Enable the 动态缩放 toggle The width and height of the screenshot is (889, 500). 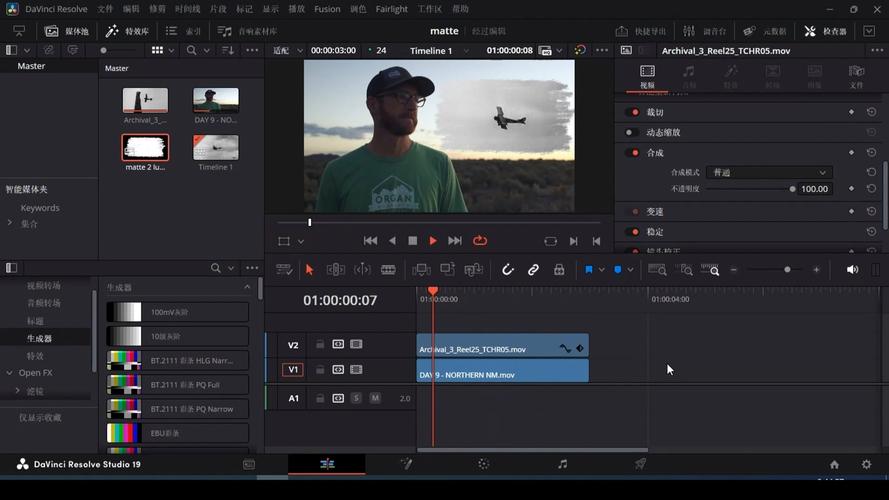click(x=632, y=133)
